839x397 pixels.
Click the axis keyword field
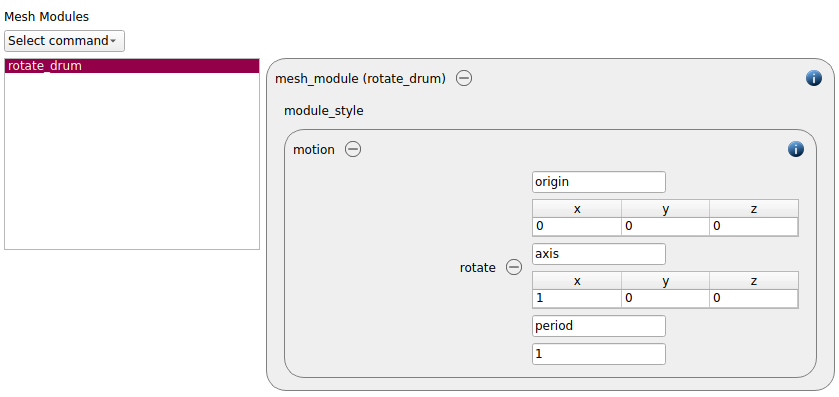pyautogui.click(x=599, y=254)
